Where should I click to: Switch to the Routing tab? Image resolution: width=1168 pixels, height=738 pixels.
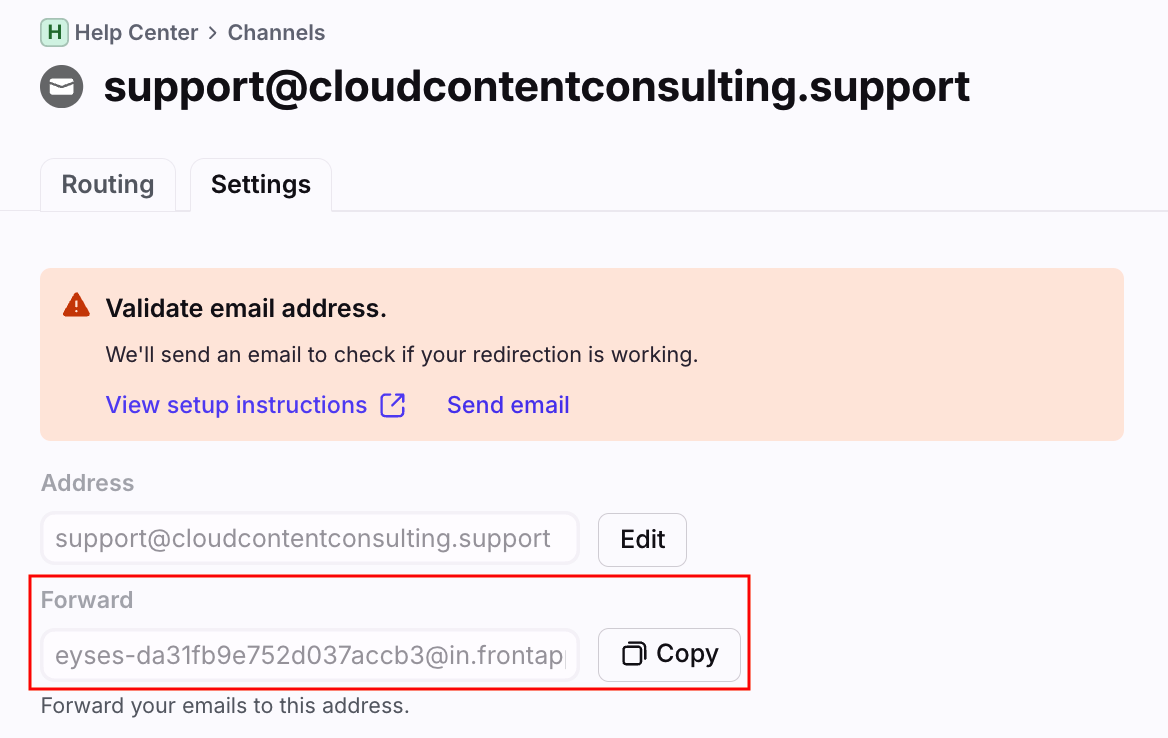(108, 185)
